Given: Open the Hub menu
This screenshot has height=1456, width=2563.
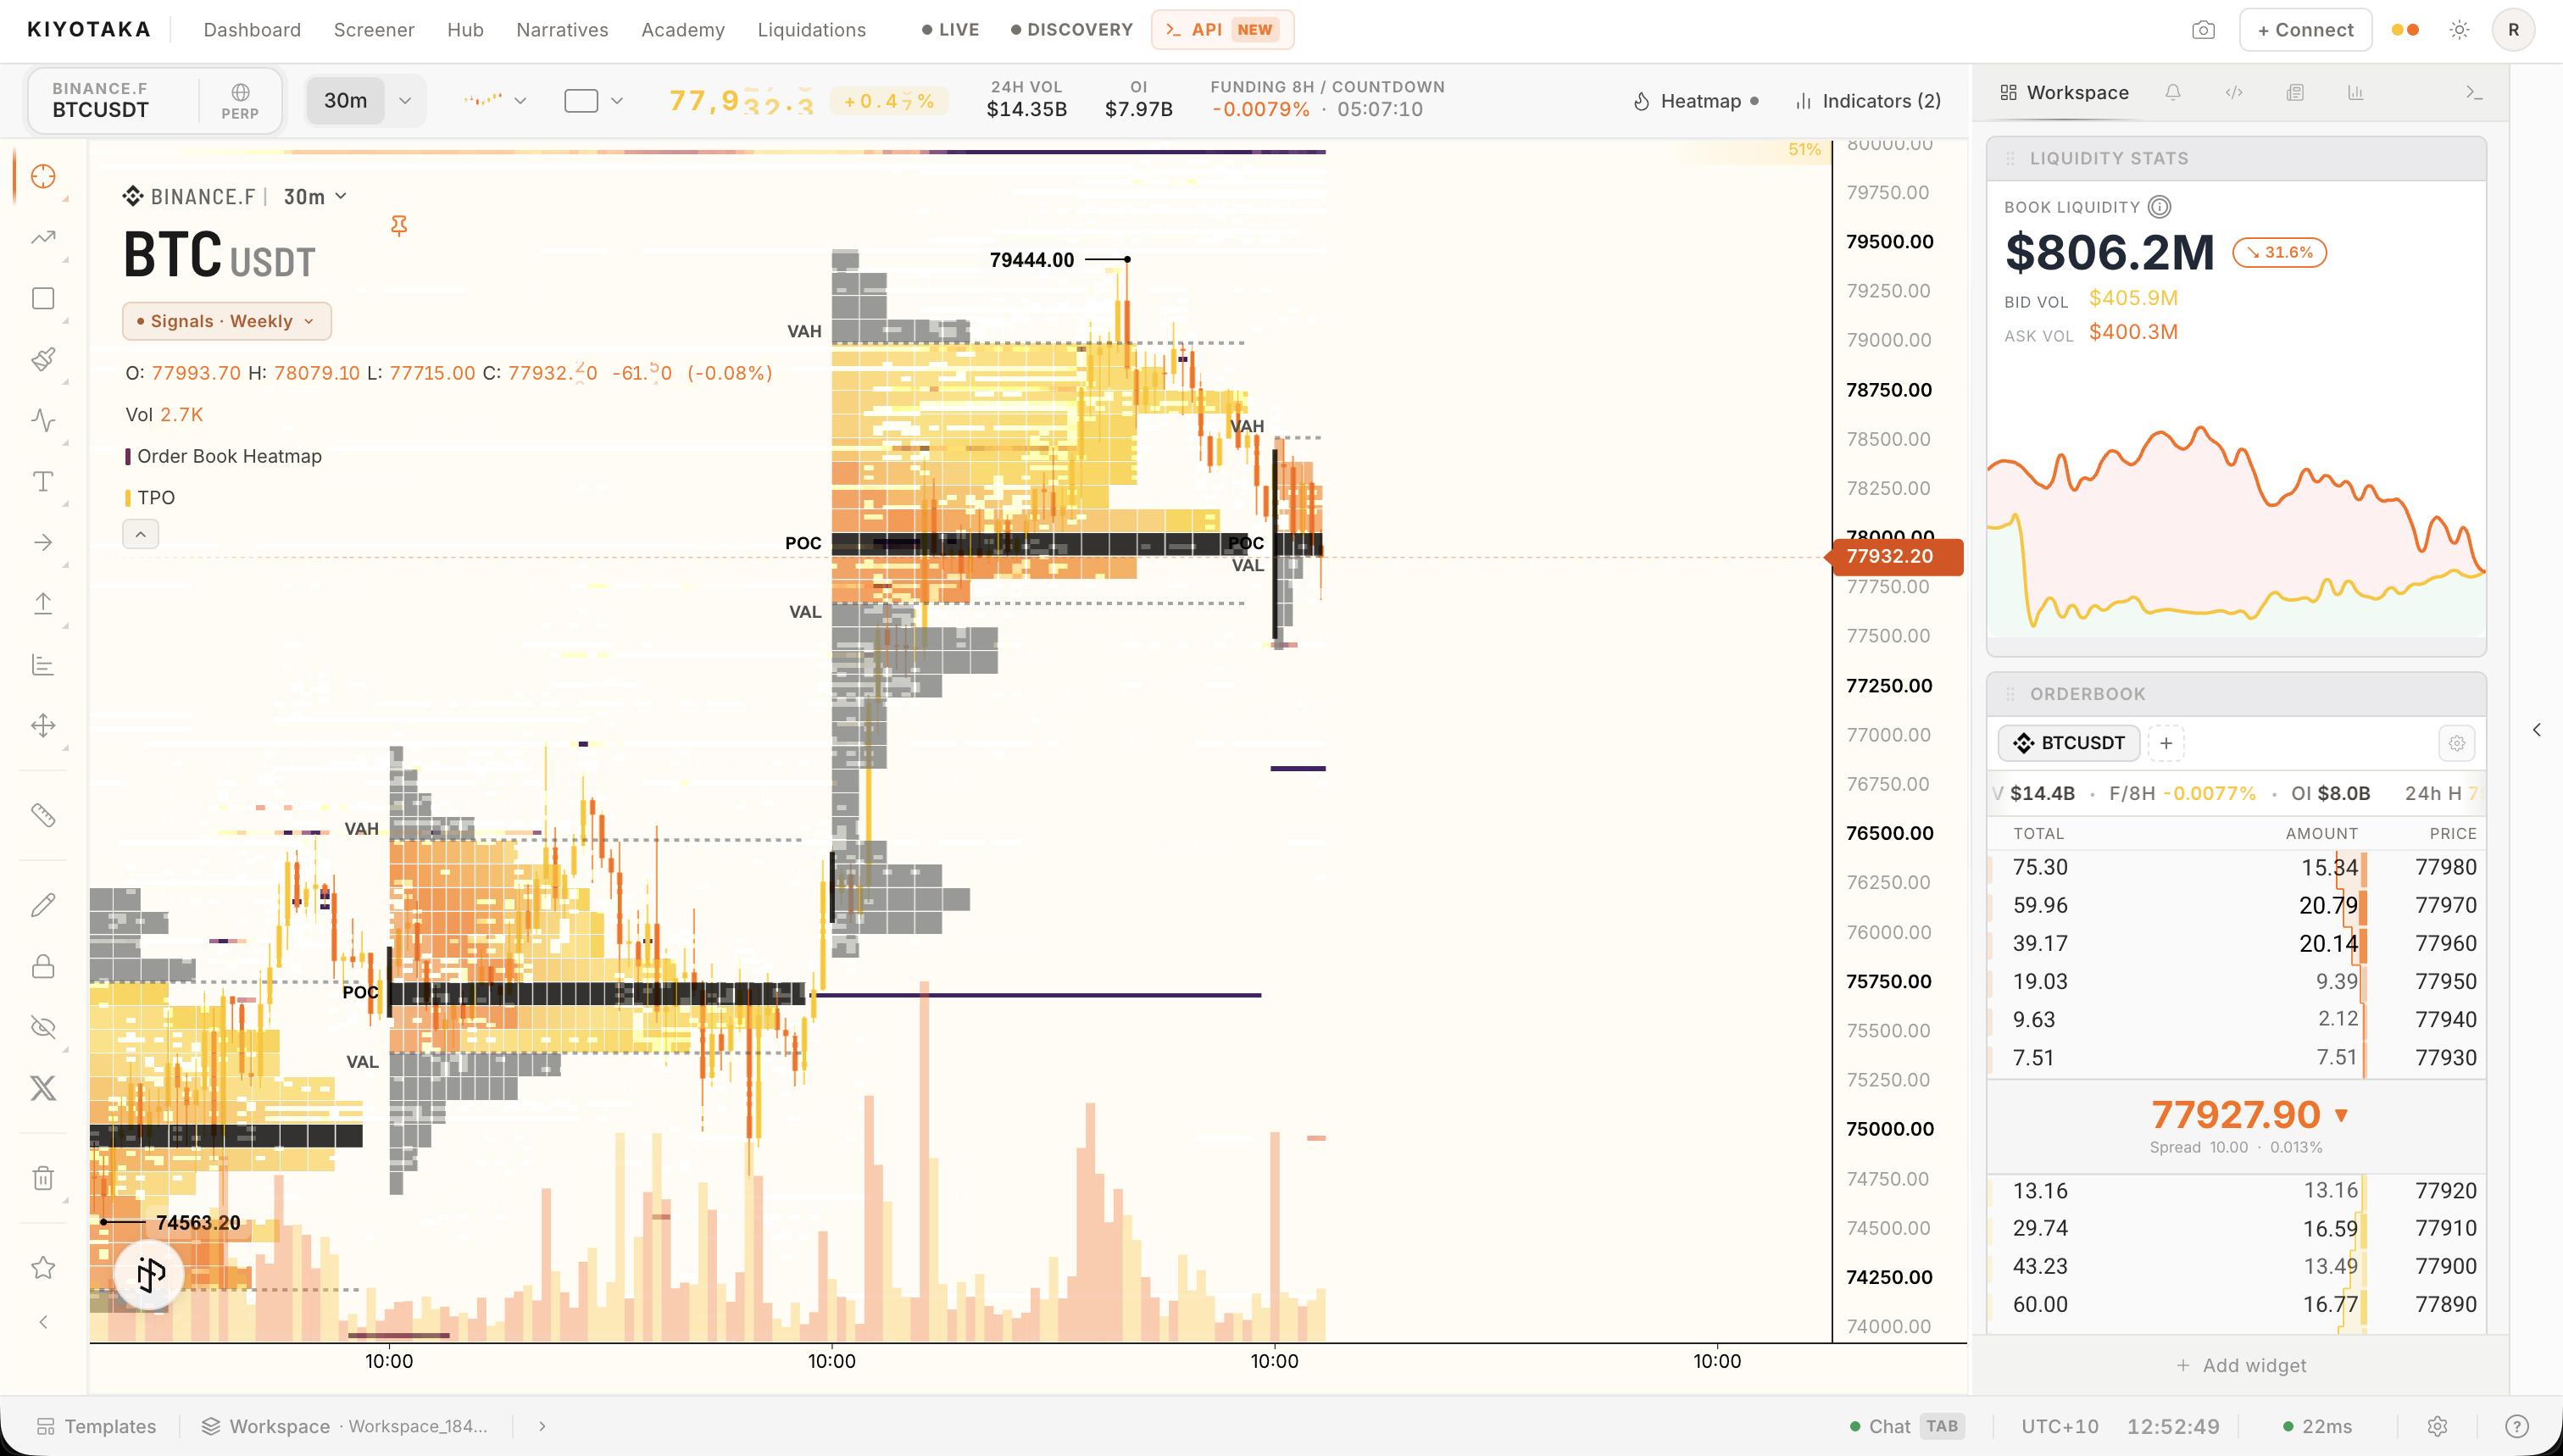Looking at the screenshot, I should [465, 30].
